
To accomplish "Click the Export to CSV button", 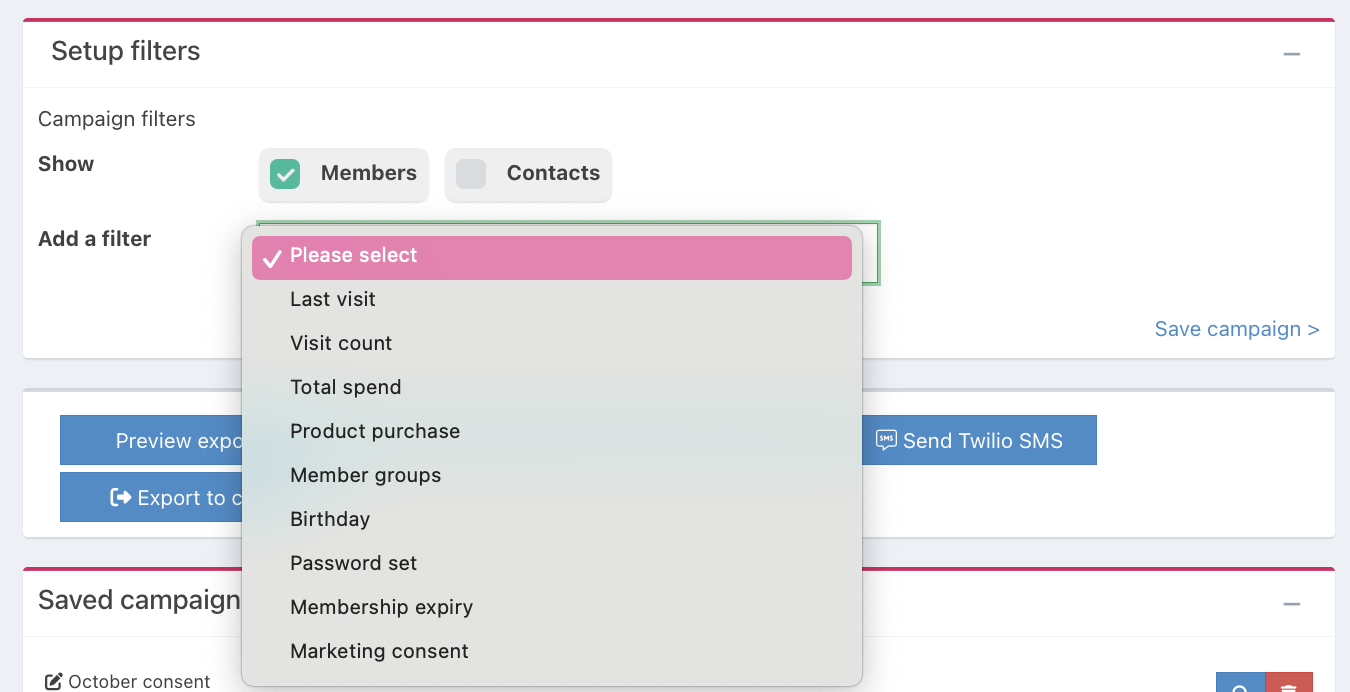I will (150, 498).
